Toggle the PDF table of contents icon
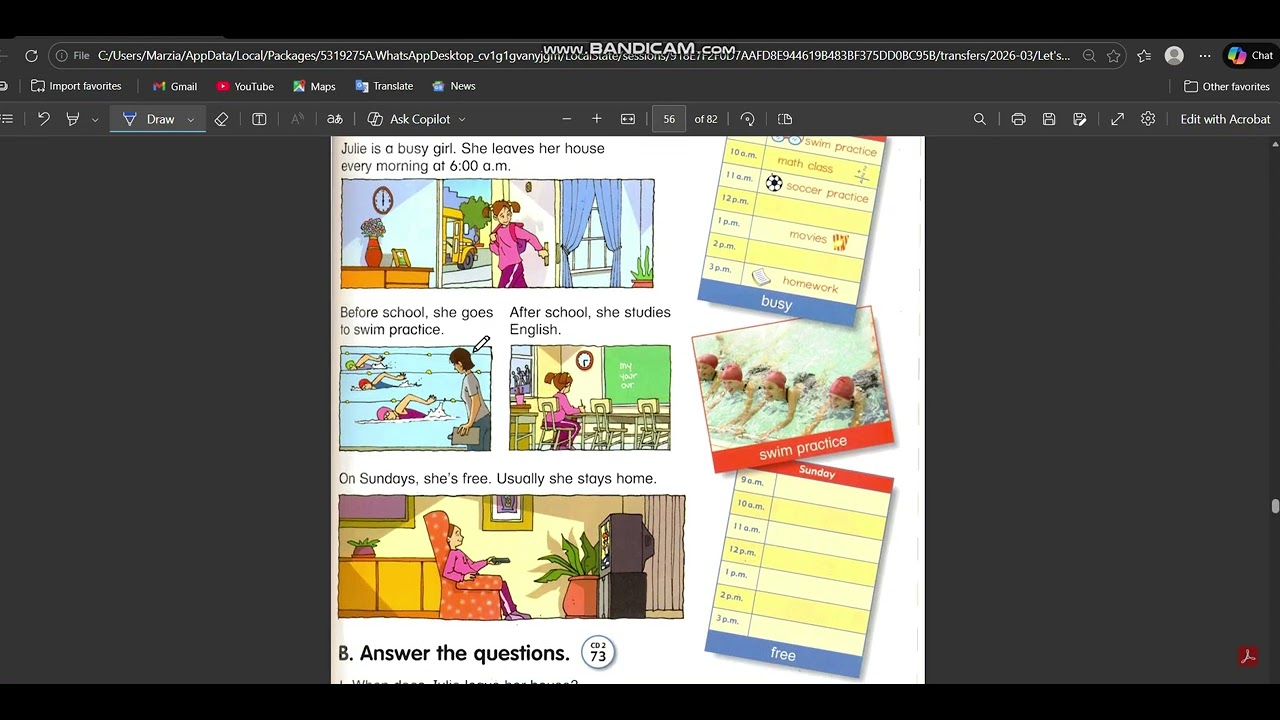This screenshot has height=720, width=1280. point(7,119)
